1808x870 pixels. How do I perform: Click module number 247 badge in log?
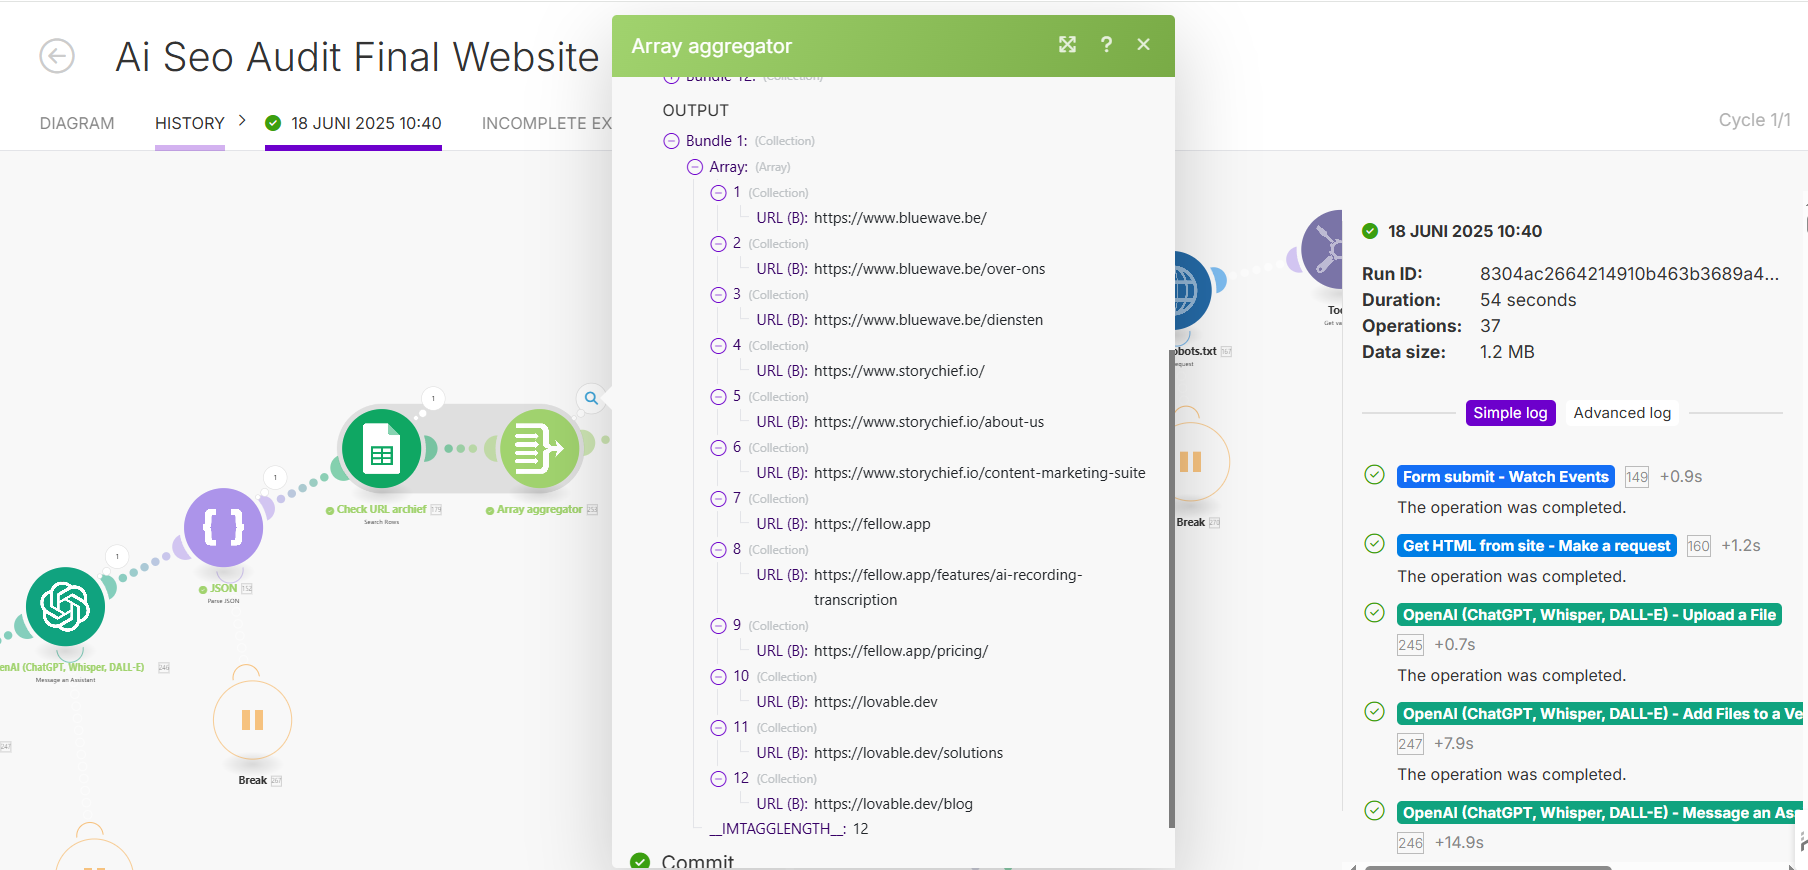1410,744
